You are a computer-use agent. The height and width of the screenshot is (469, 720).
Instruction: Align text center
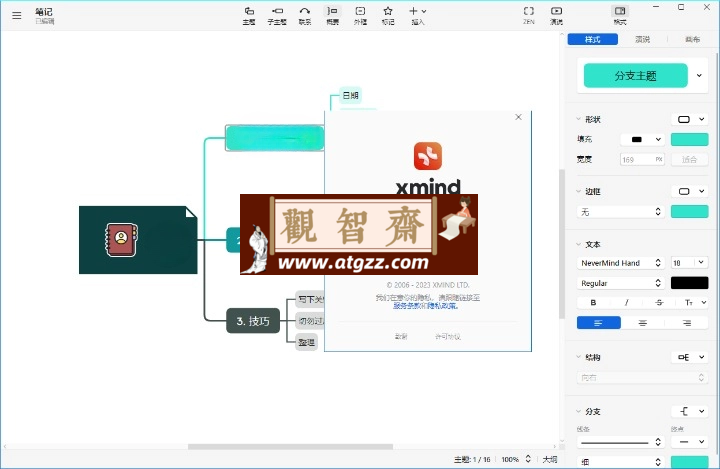click(642, 323)
